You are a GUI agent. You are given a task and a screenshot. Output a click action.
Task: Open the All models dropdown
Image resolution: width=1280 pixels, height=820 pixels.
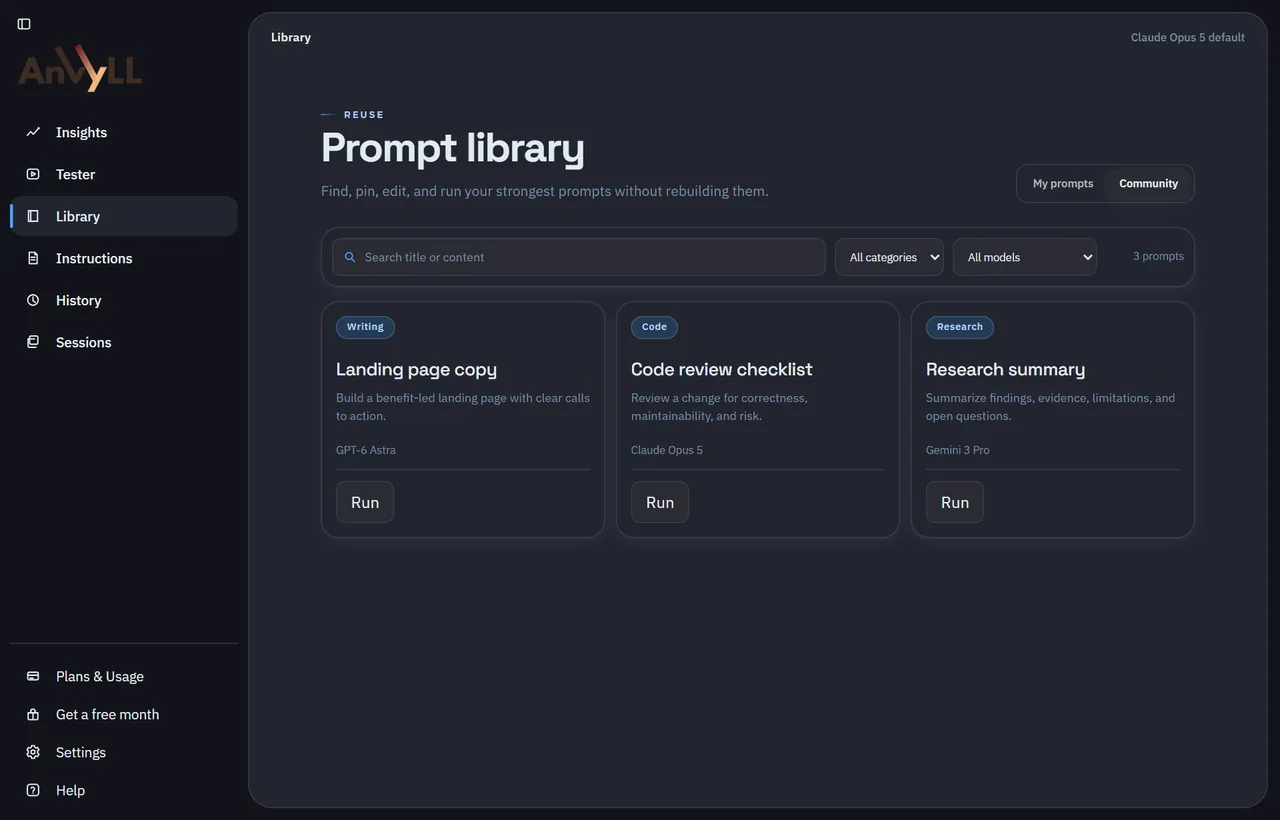[1024, 257]
